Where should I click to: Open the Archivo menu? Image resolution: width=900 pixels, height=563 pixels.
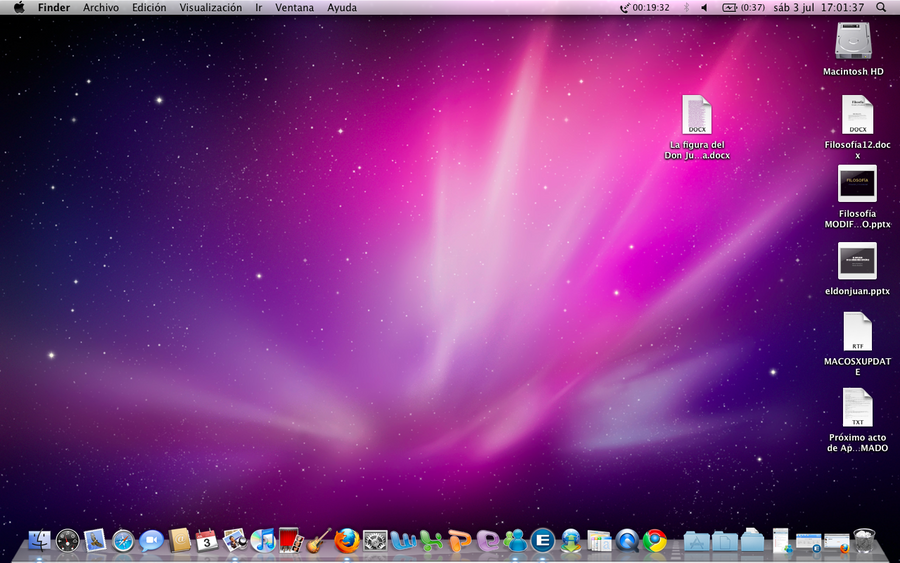point(101,7)
